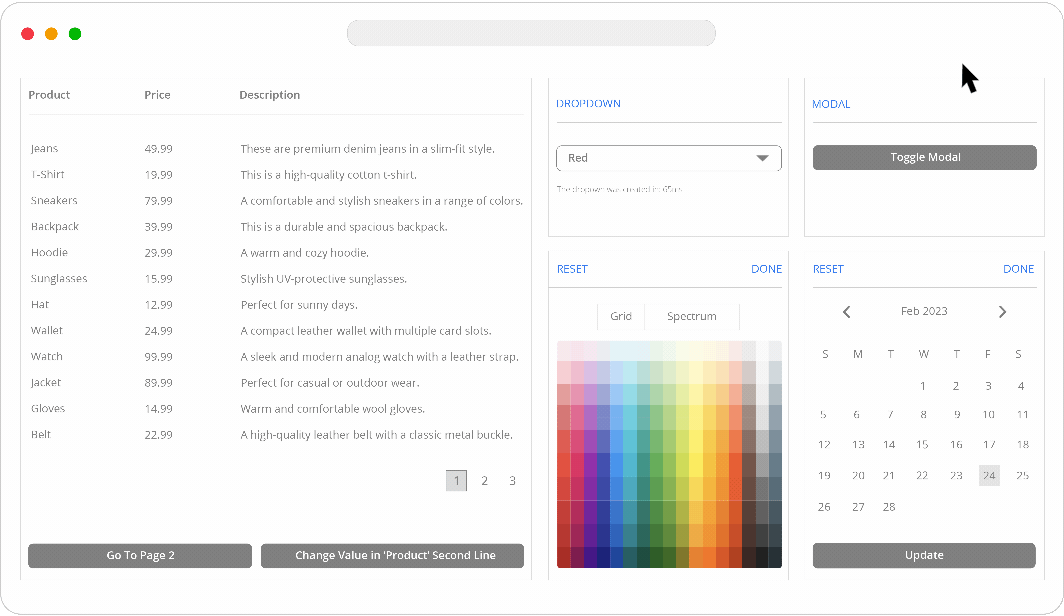The image size is (1064, 616).
Task: Select February 10 in the calendar
Action: coord(989,415)
